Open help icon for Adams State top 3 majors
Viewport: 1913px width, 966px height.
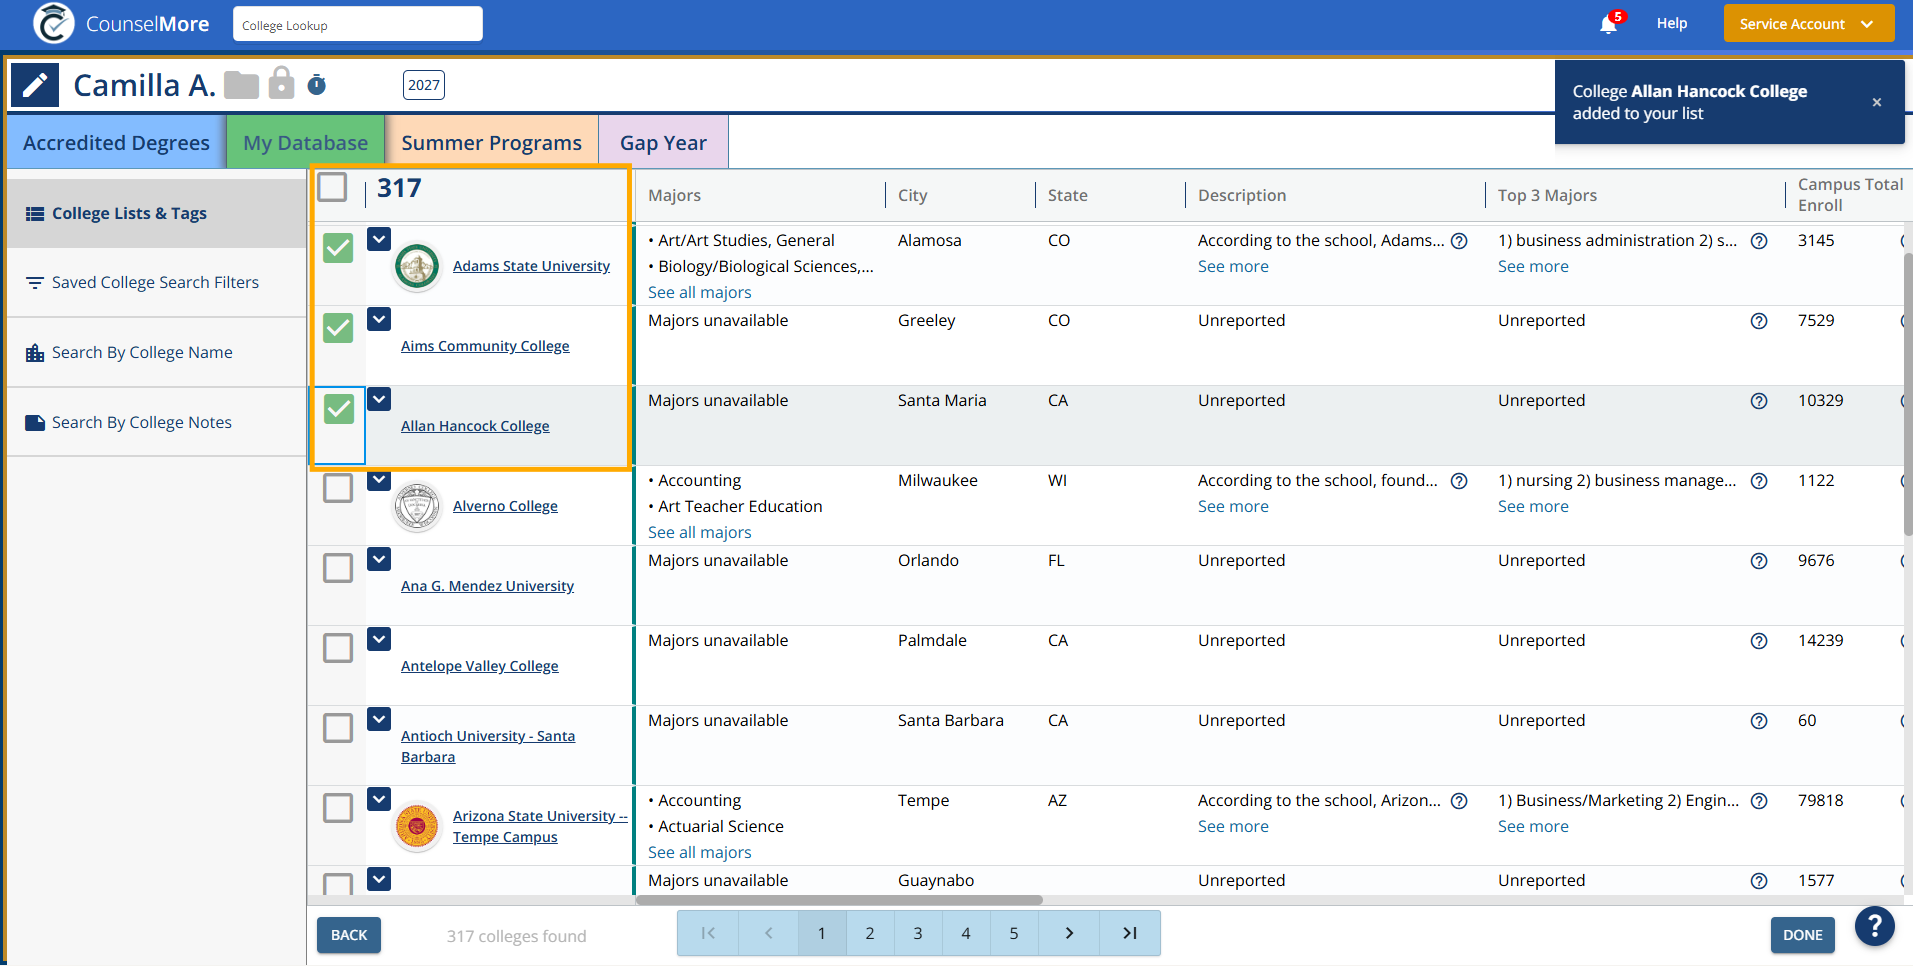(x=1759, y=241)
